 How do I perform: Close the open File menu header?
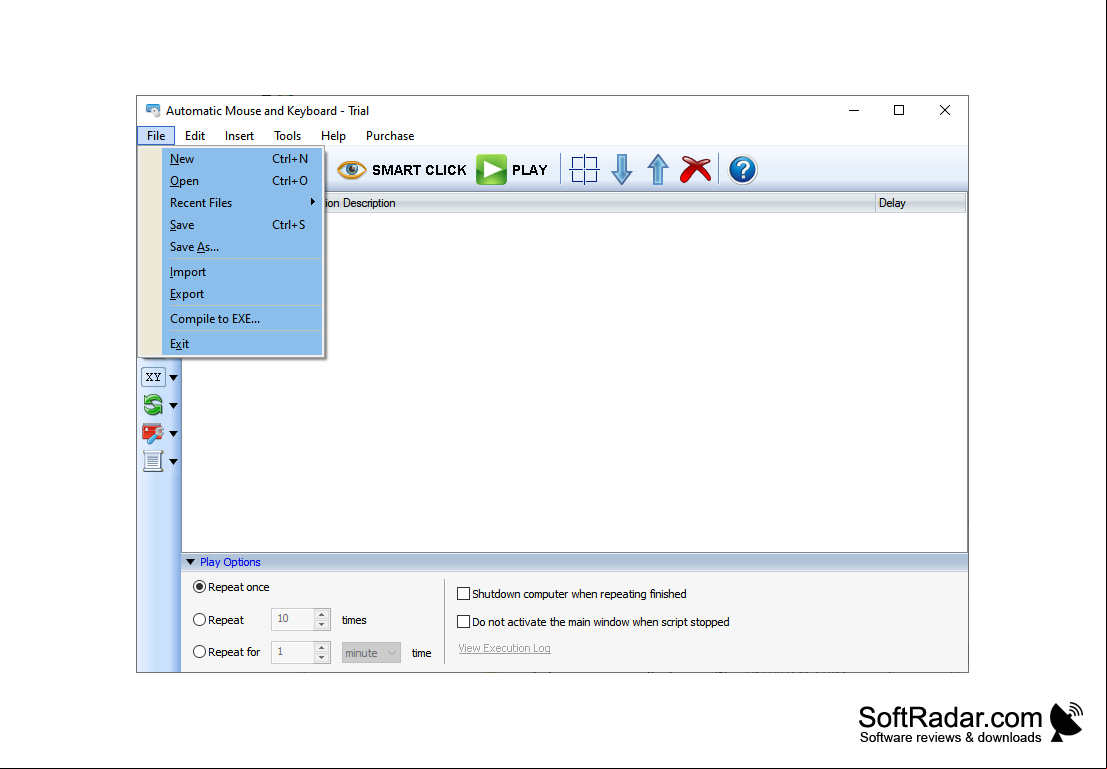click(x=156, y=136)
